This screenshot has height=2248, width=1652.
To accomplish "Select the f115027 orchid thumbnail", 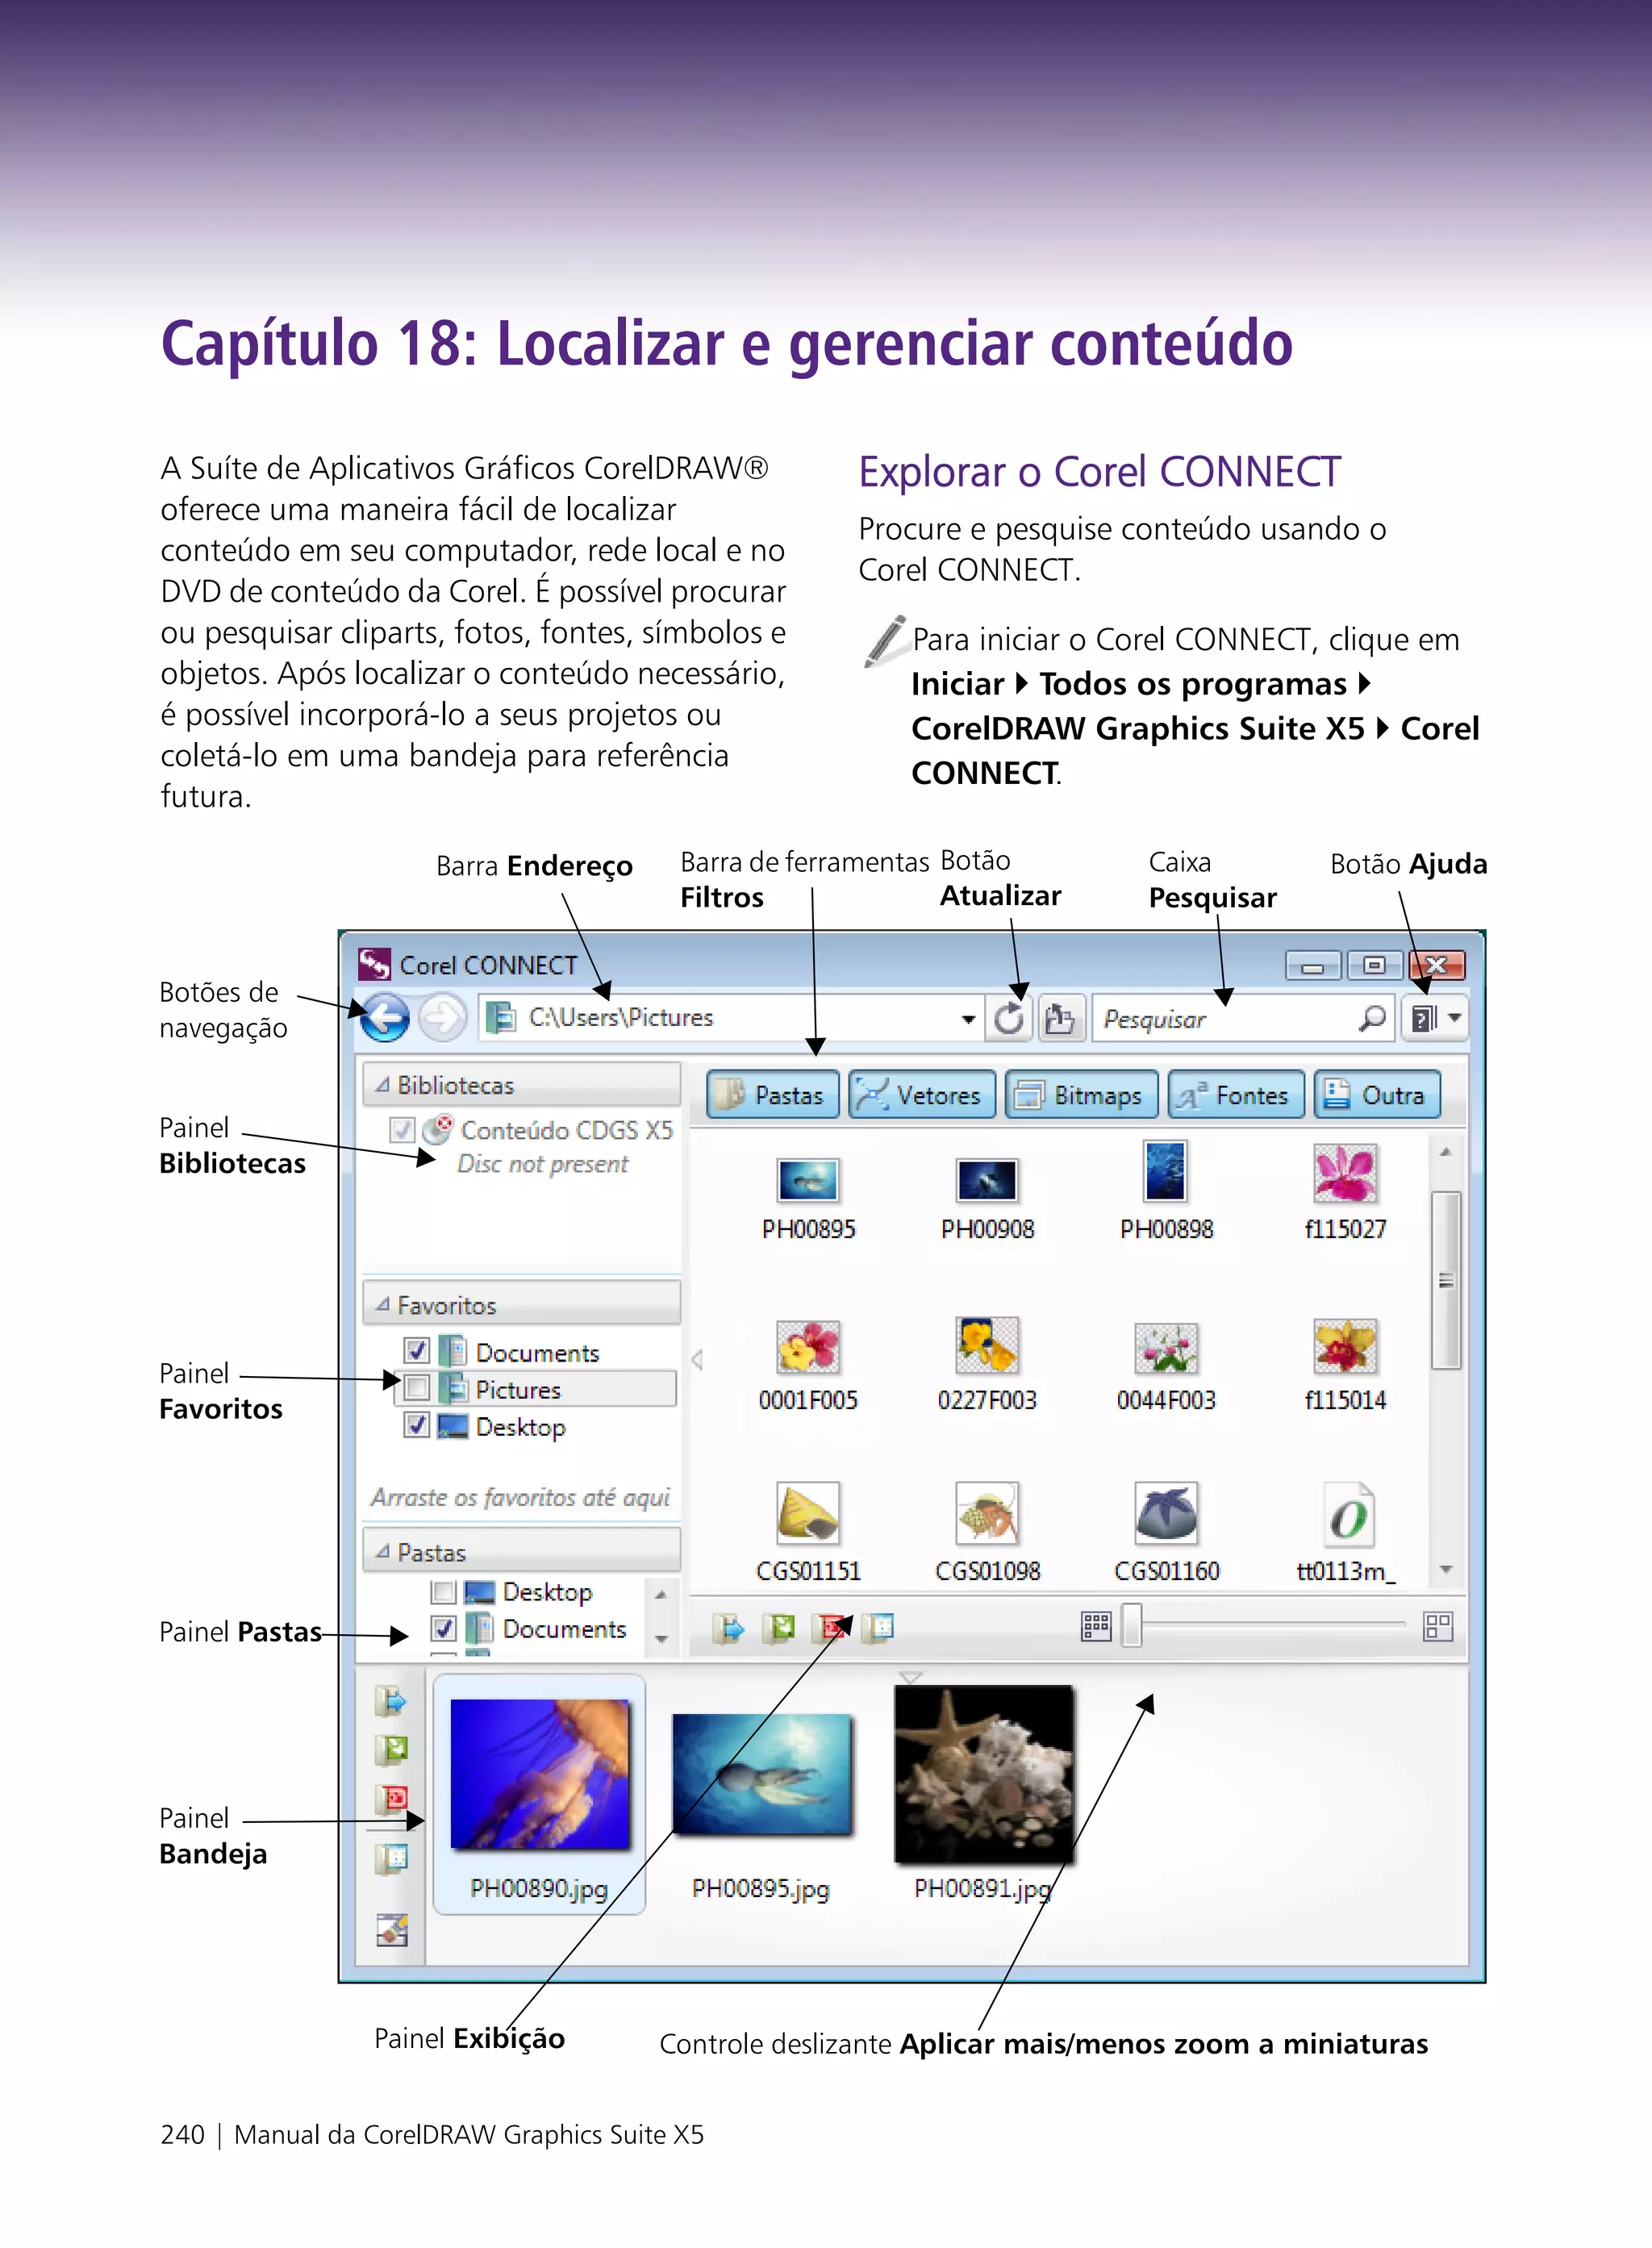I will [x=1346, y=1172].
